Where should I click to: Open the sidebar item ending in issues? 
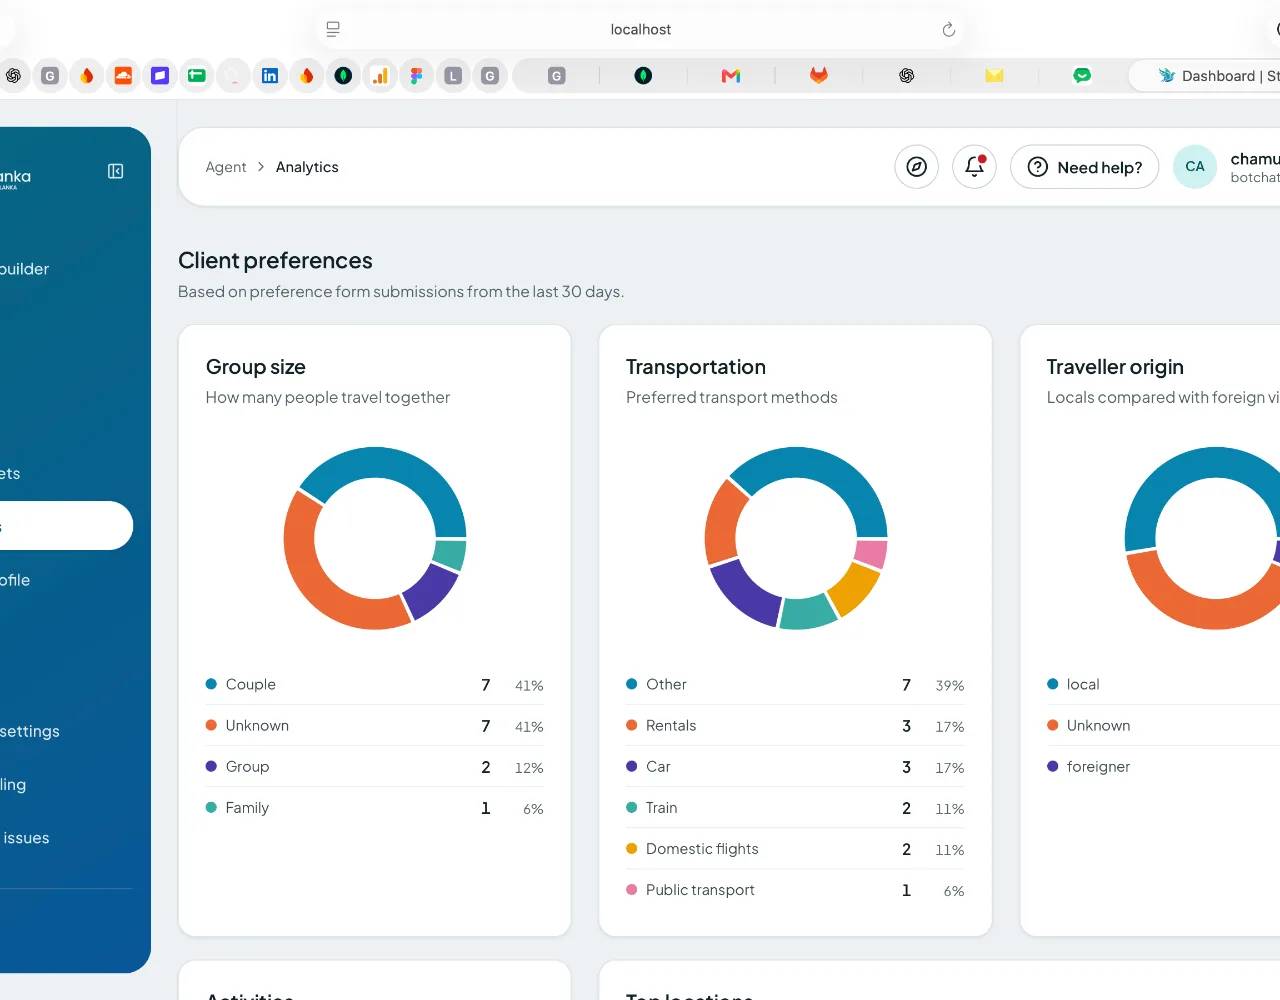pos(26,838)
